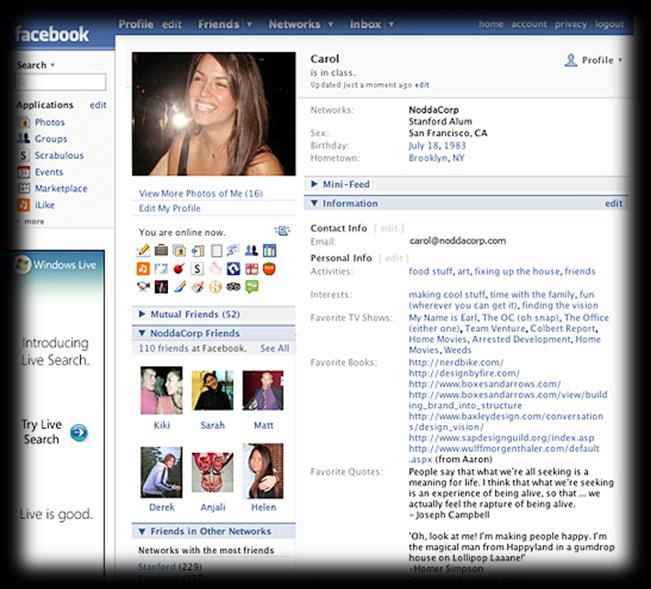This screenshot has width=651, height=589.
Task: Open Kiki's friend thumbnail
Action: pyautogui.click(x=162, y=390)
